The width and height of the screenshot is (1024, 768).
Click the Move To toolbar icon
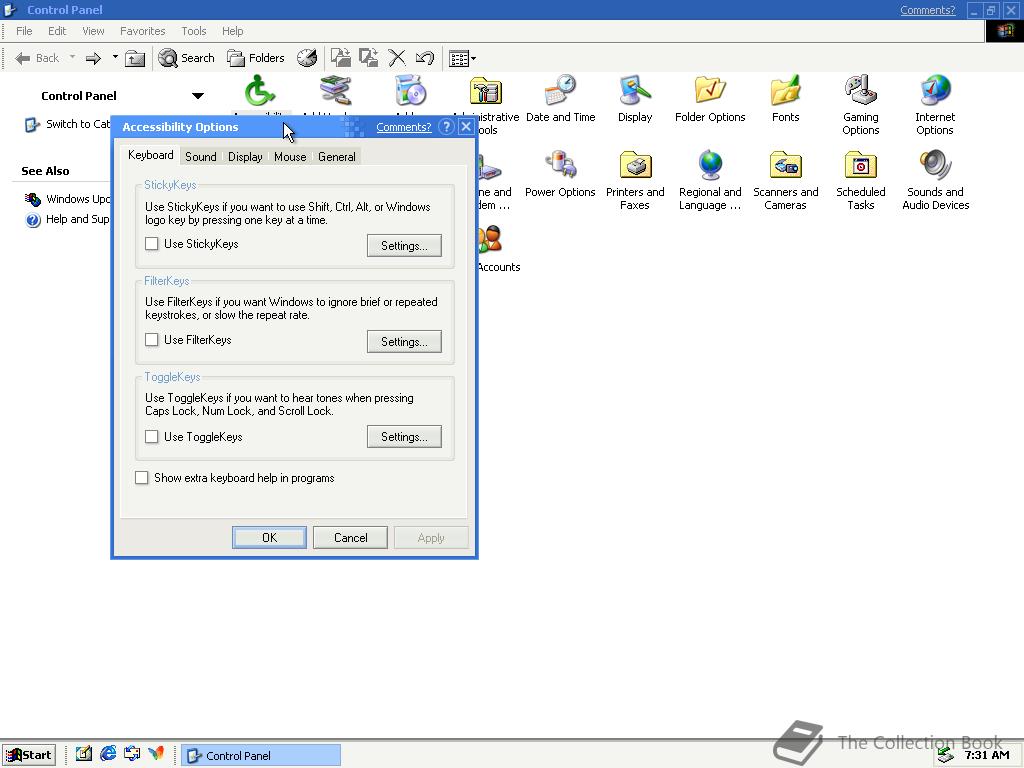click(x=340, y=58)
